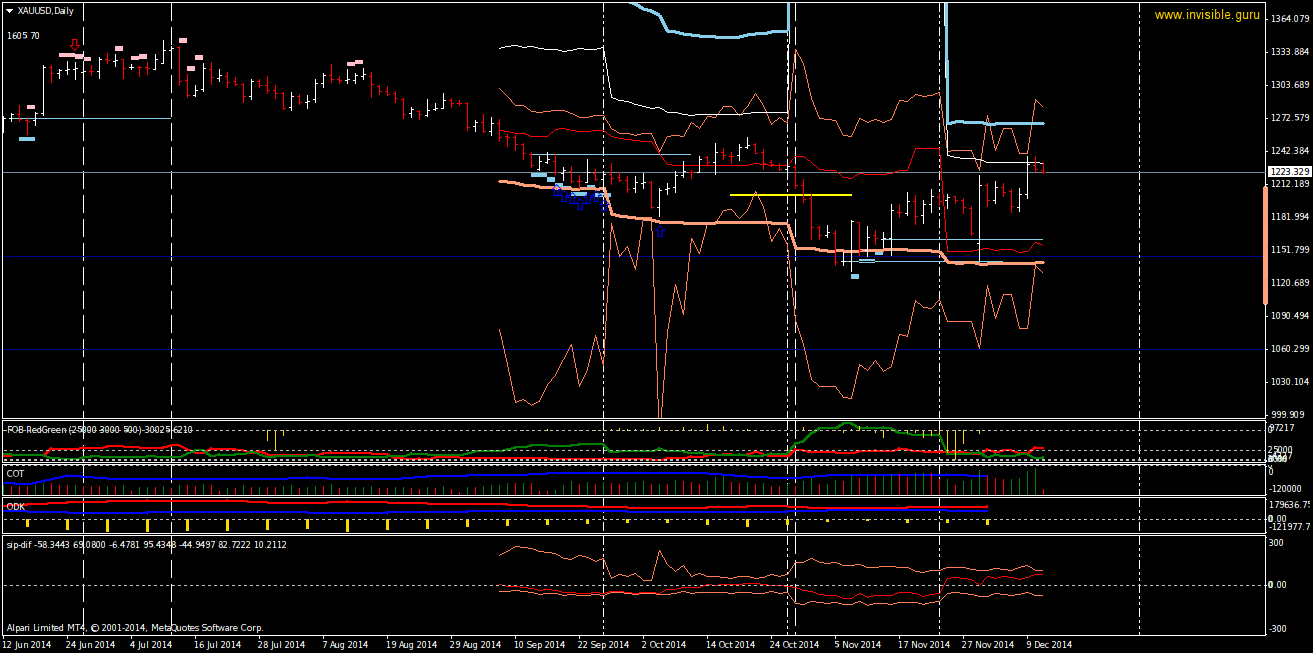The width and height of the screenshot is (1313, 653).
Task: Click the sip-dif indicator values label
Action: [146, 545]
